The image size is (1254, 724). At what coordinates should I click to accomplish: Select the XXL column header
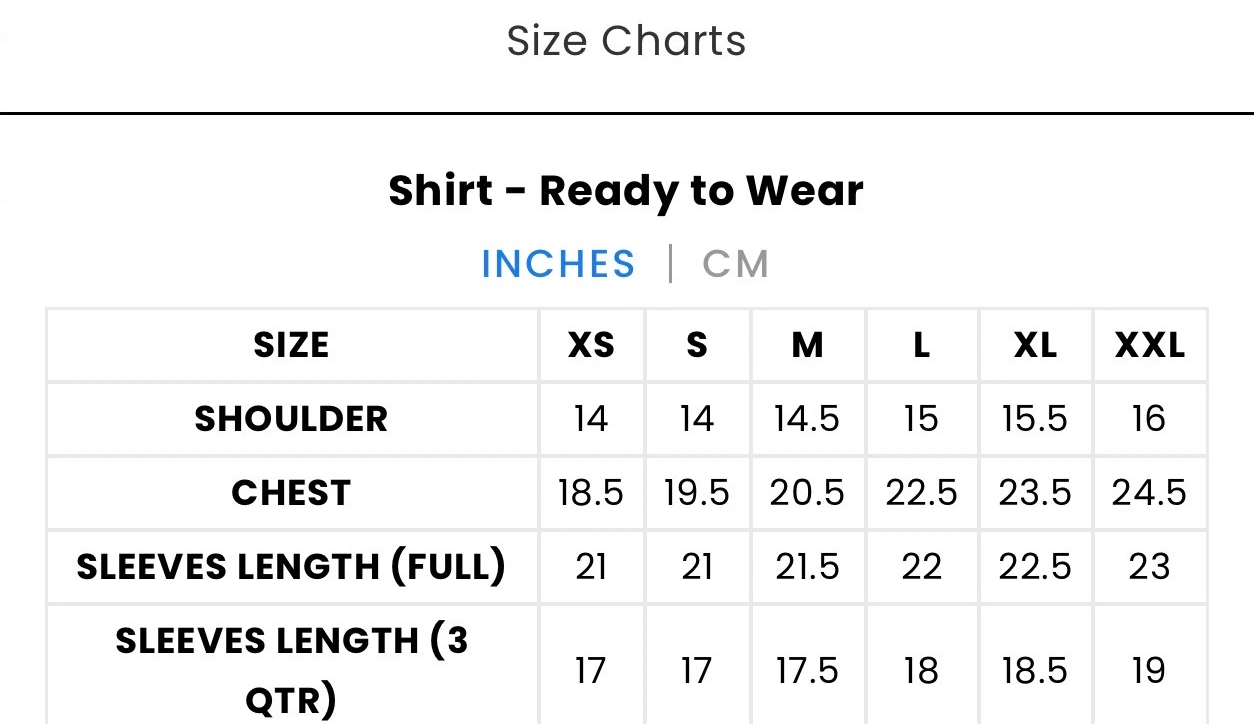click(1149, 345)
